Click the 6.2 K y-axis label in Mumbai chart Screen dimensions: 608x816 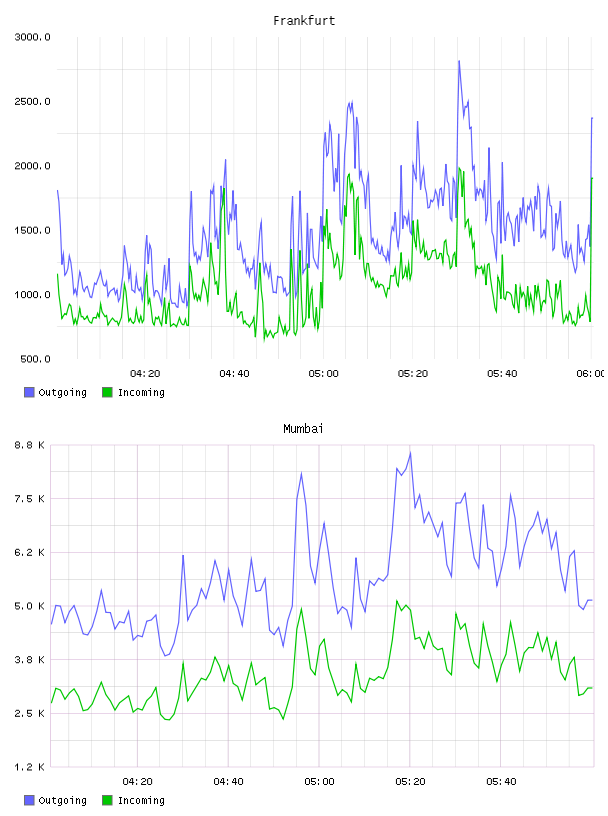[x=30, y=553]
